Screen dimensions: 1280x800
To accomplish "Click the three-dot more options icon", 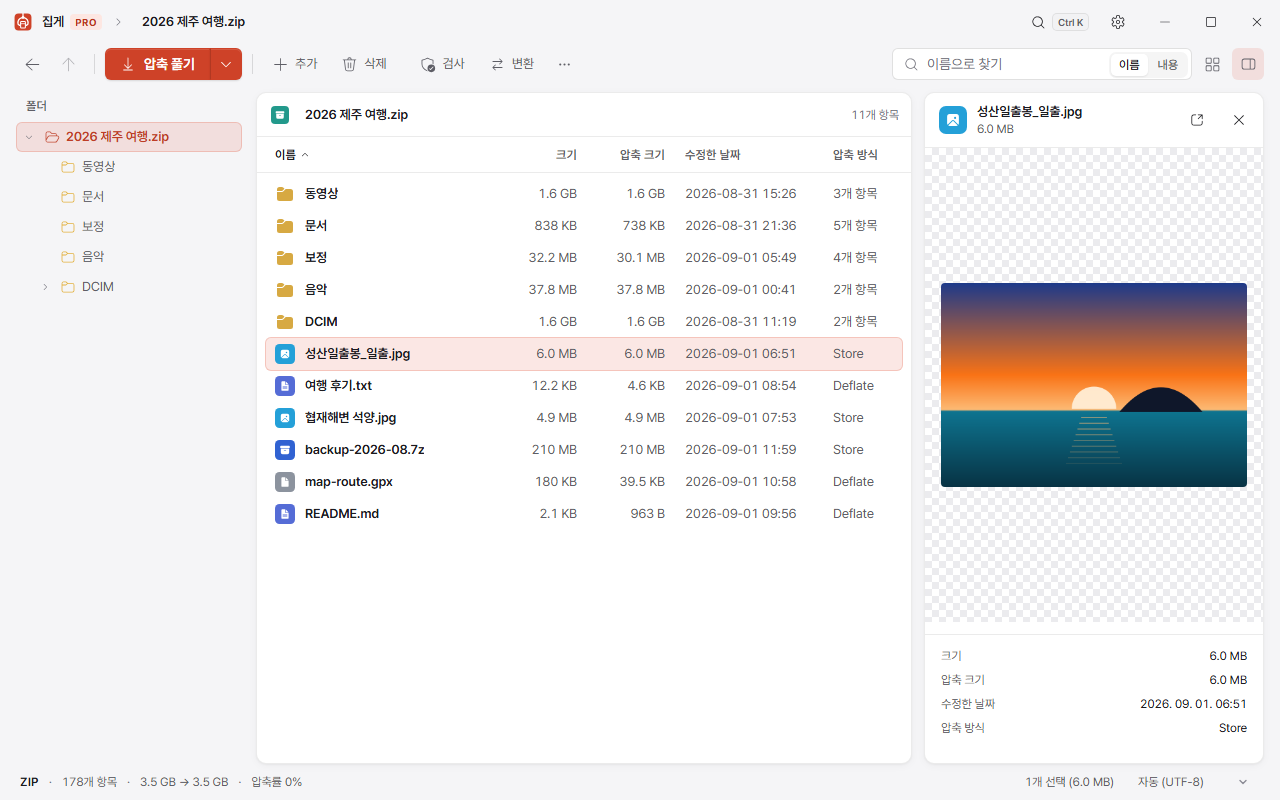I will pos(564,64).
